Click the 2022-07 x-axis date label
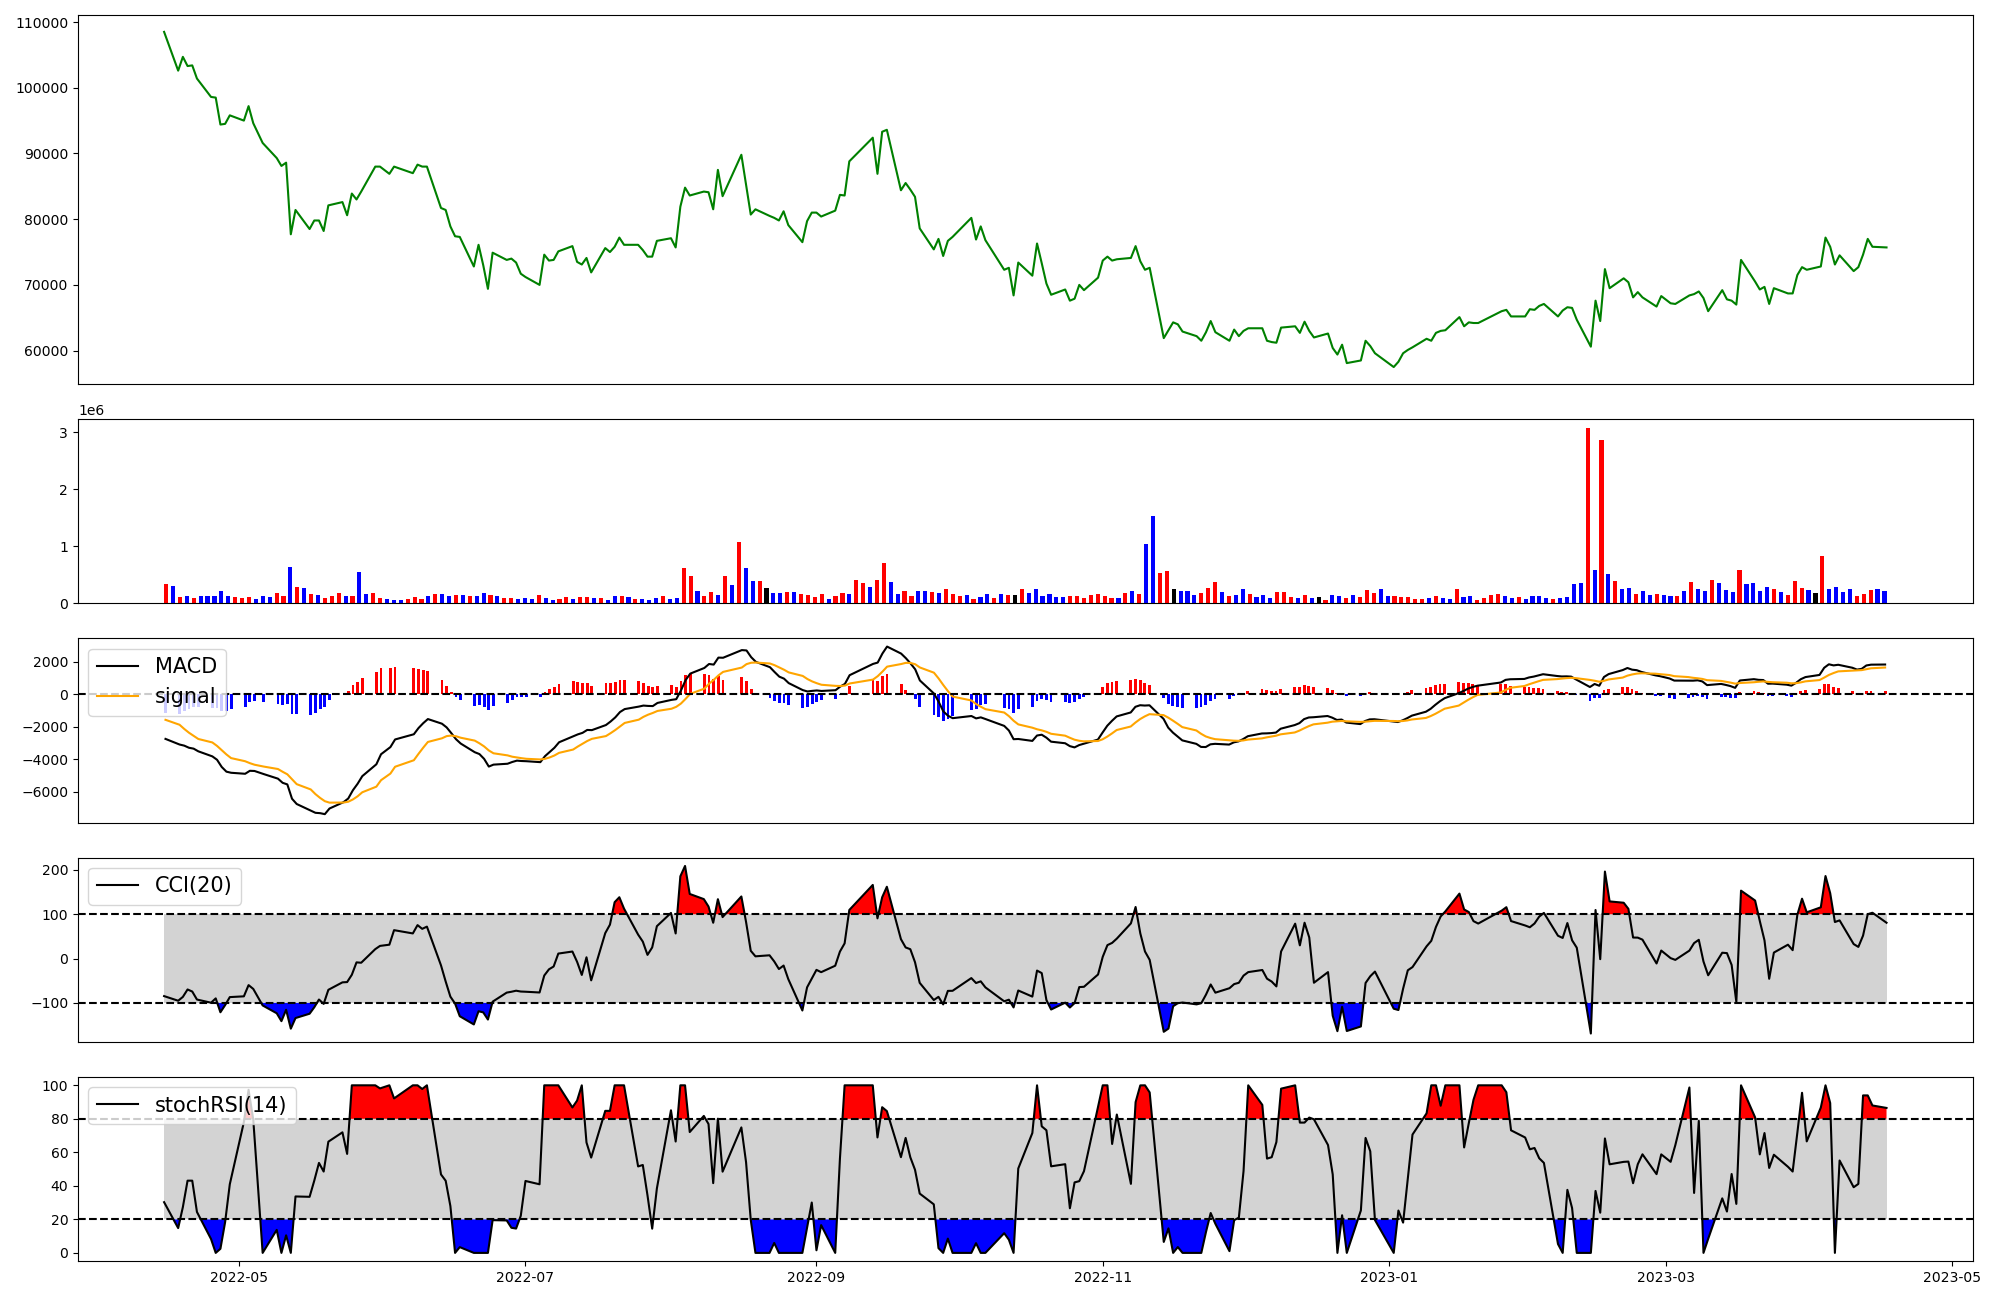 (x=525, y=1277)
